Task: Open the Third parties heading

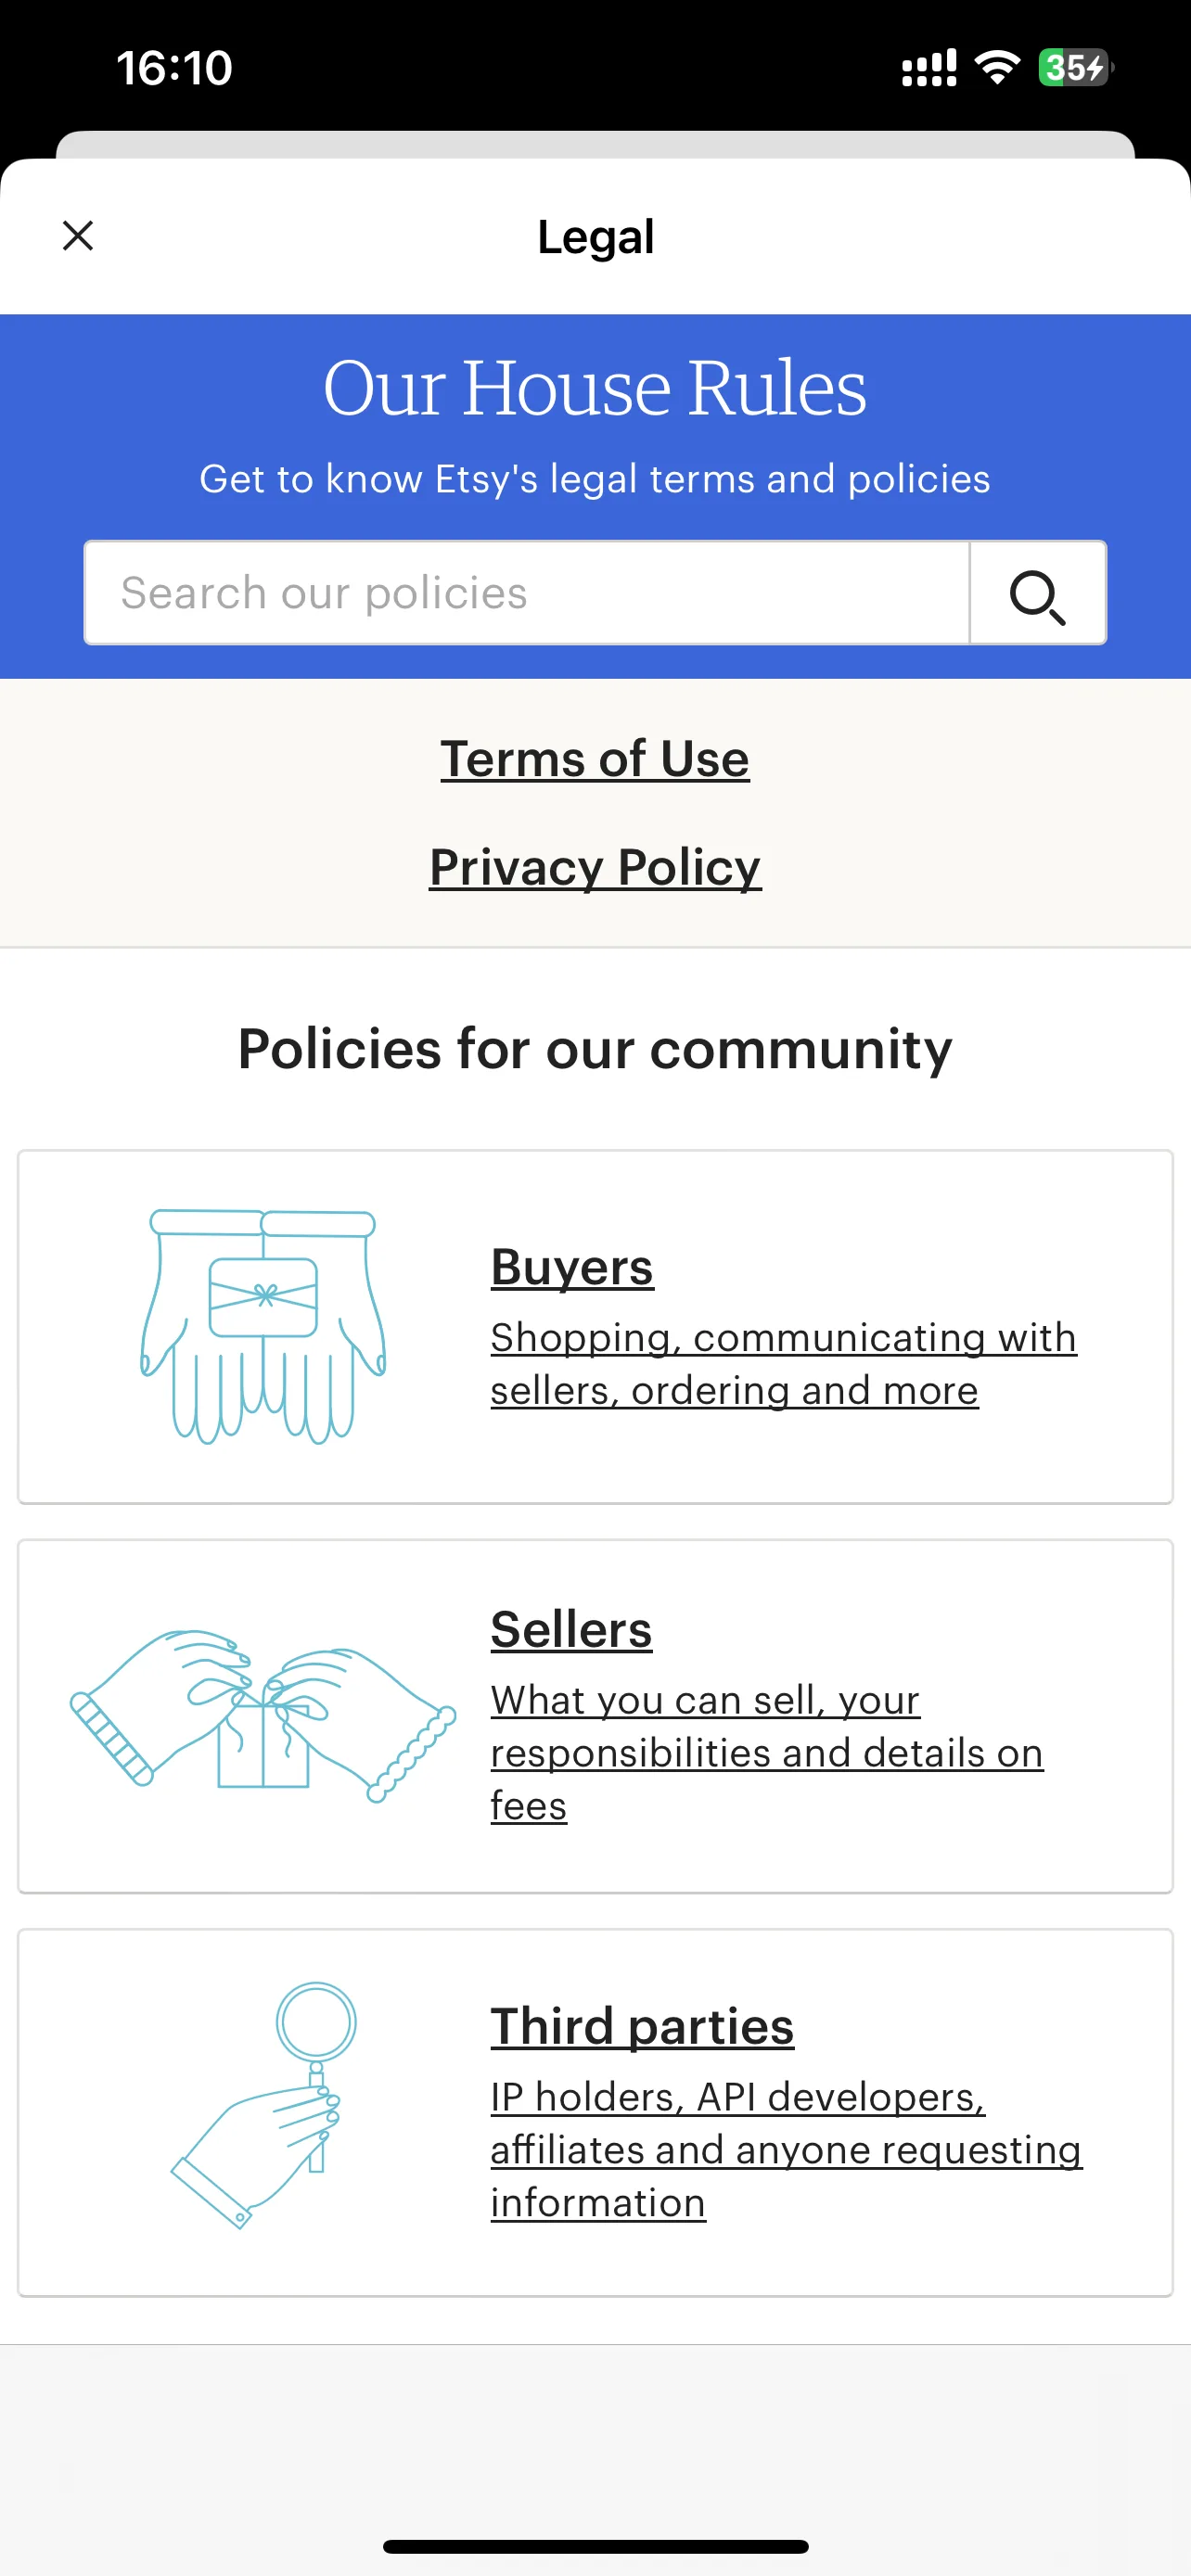Action: (642, 2027)
